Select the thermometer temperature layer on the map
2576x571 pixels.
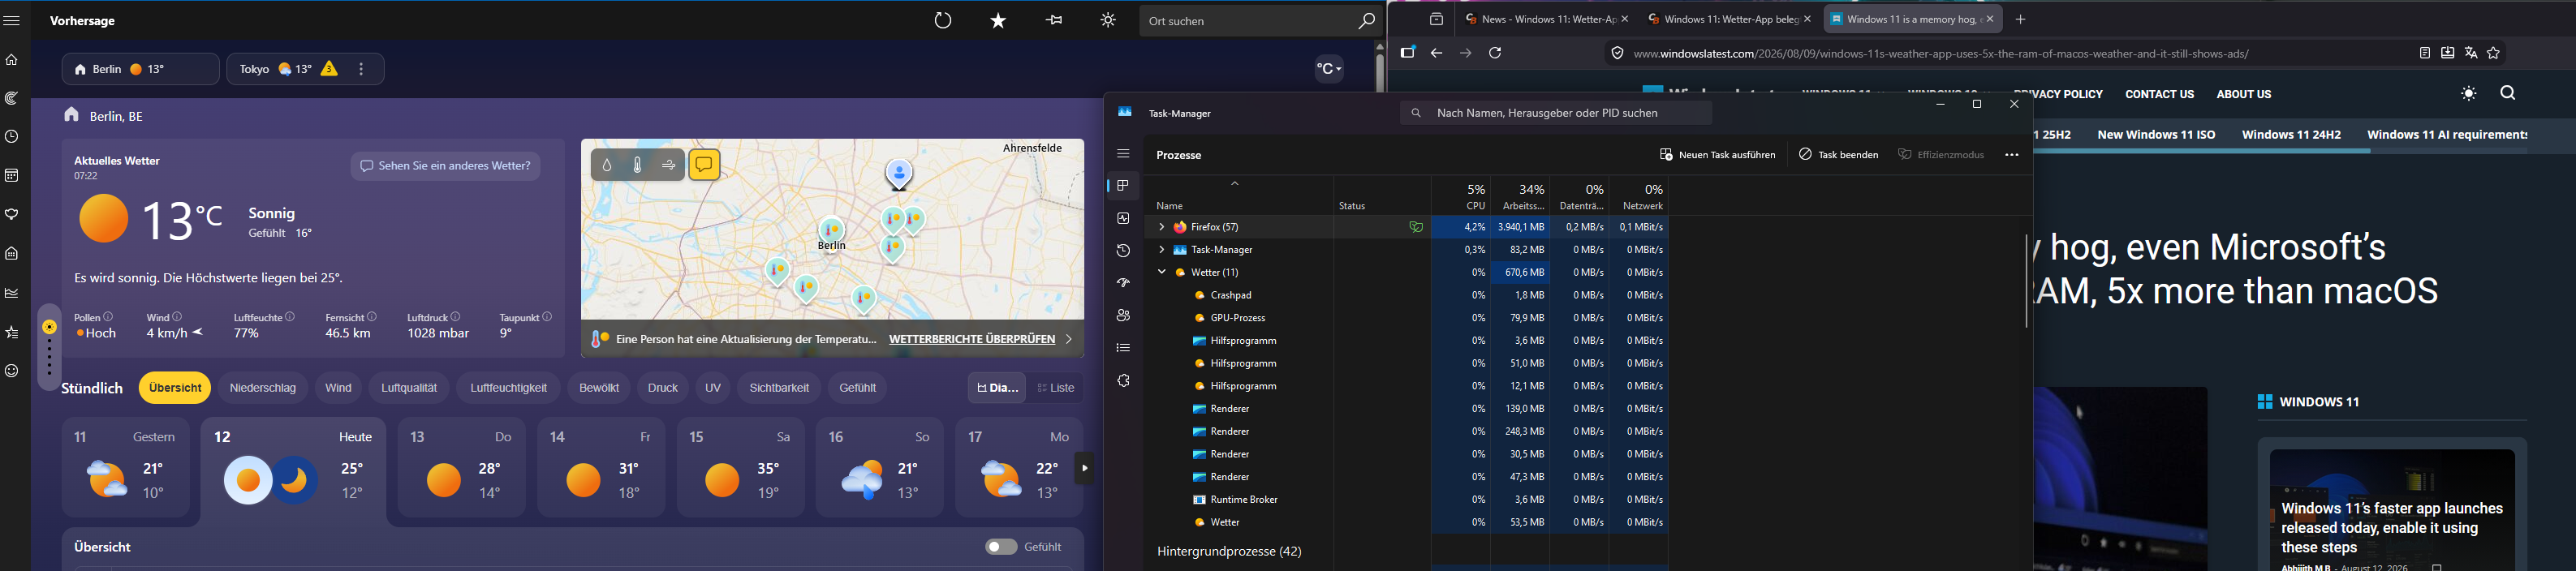click(x=638, y=165)
